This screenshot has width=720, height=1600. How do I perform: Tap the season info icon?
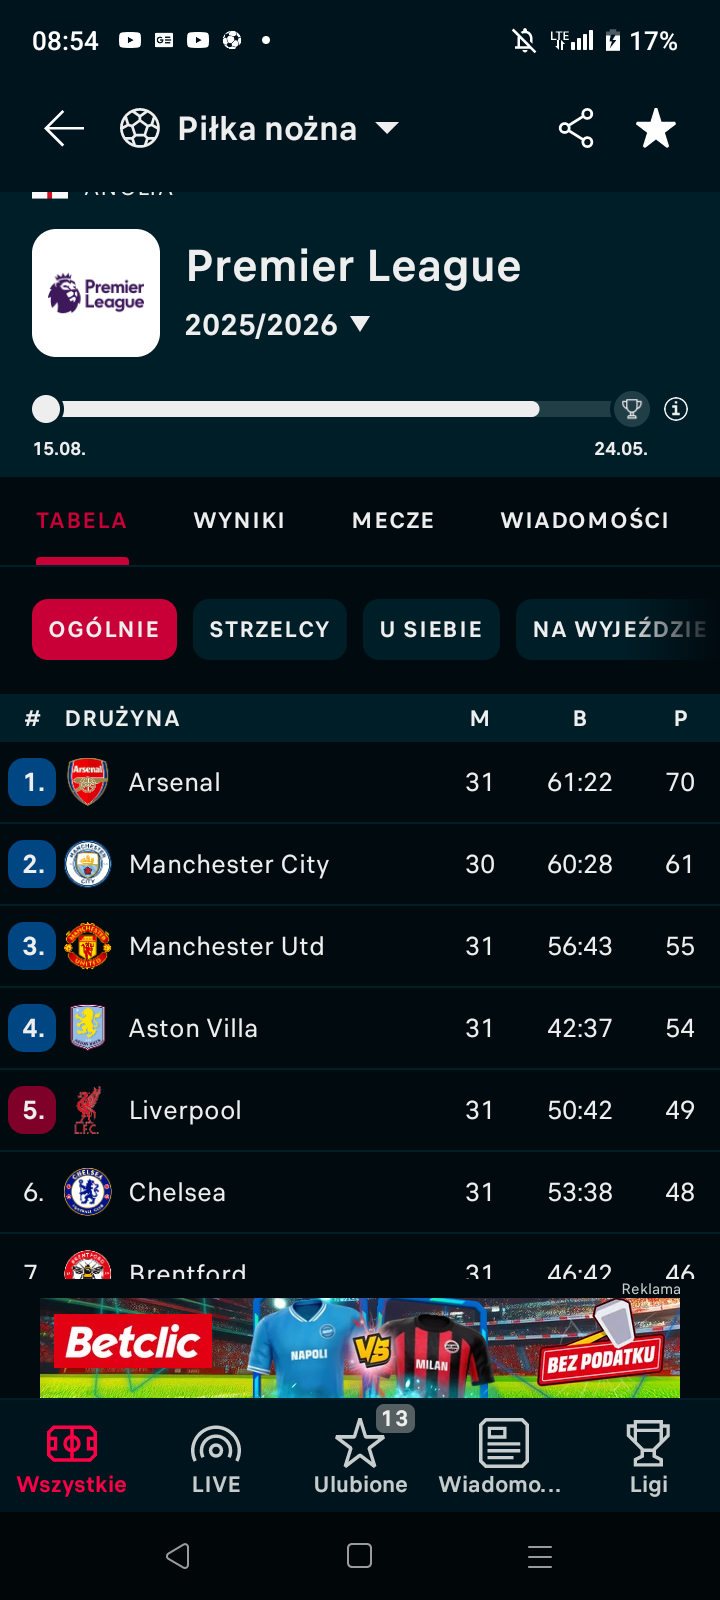[x=676, y=409]
